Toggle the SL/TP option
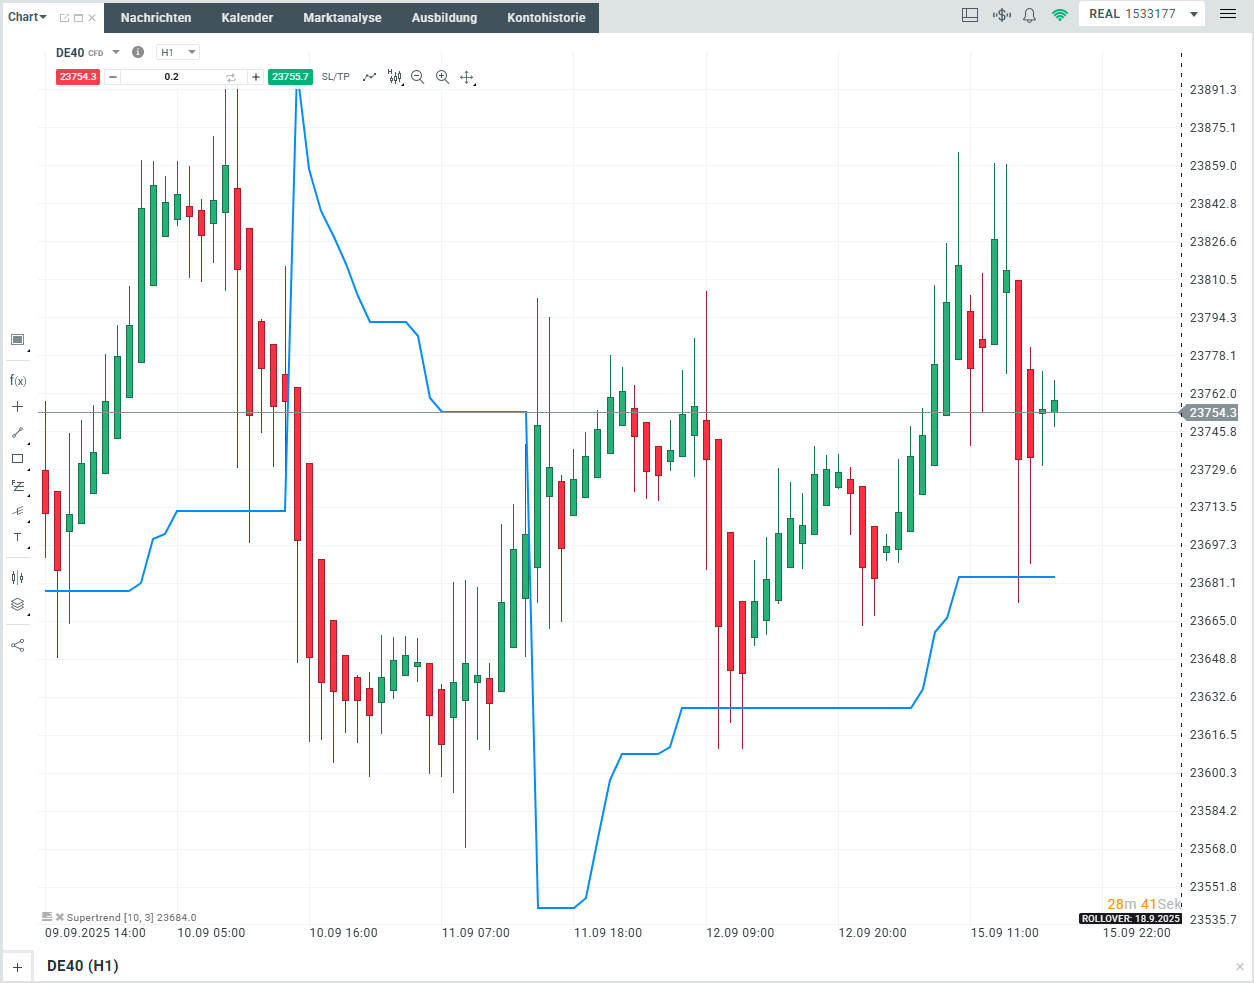This screenshot has width=1254, height=983. pos(335,77)
